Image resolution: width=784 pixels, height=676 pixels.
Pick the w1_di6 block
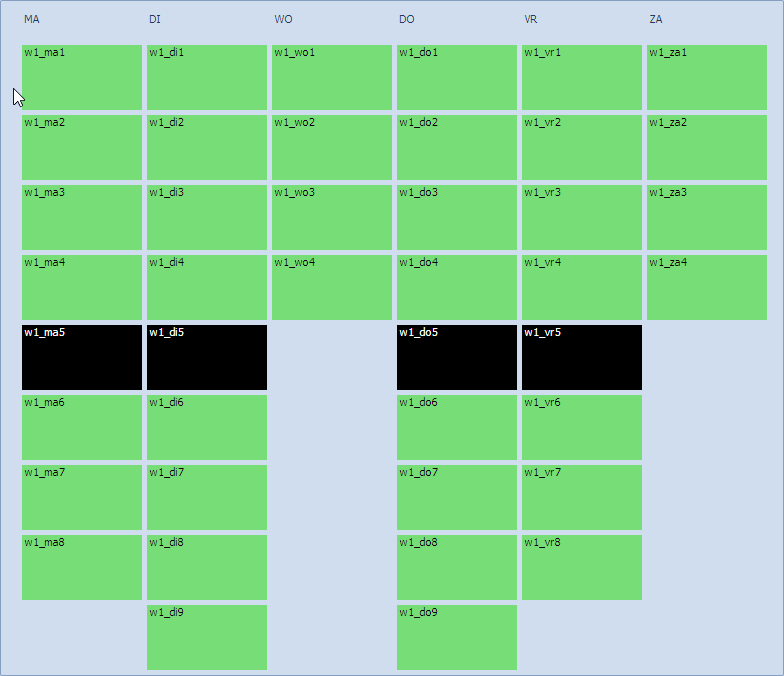click(x=207, y=428)
